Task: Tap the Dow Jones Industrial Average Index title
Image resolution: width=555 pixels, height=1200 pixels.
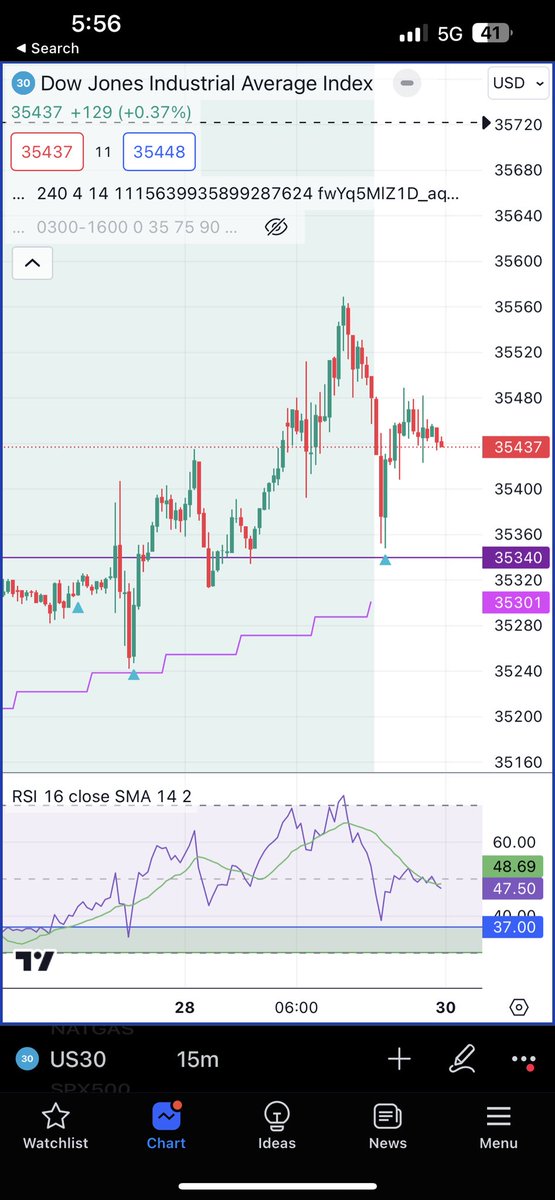Action: pyautogui.click(x=207, y=84)
